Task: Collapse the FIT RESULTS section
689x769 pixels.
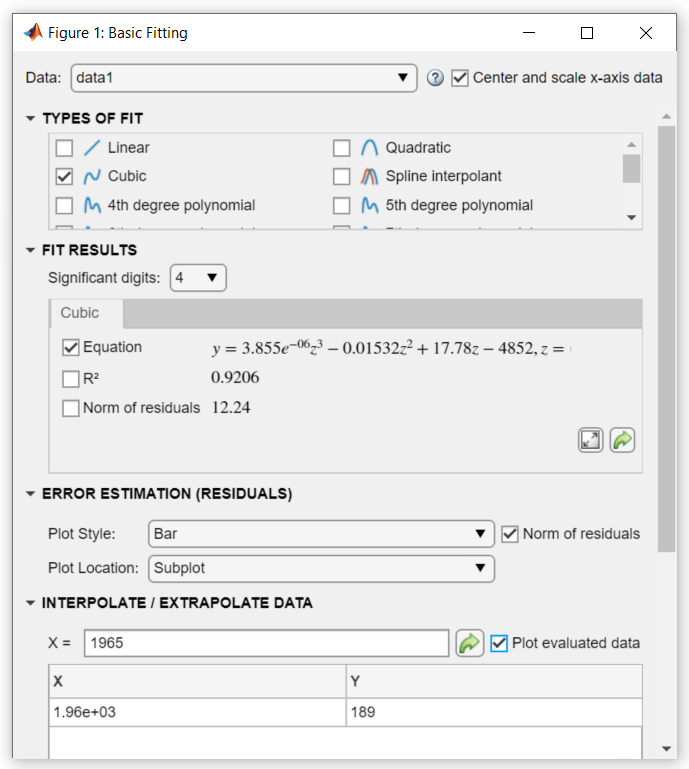Action: pos(31,250)
